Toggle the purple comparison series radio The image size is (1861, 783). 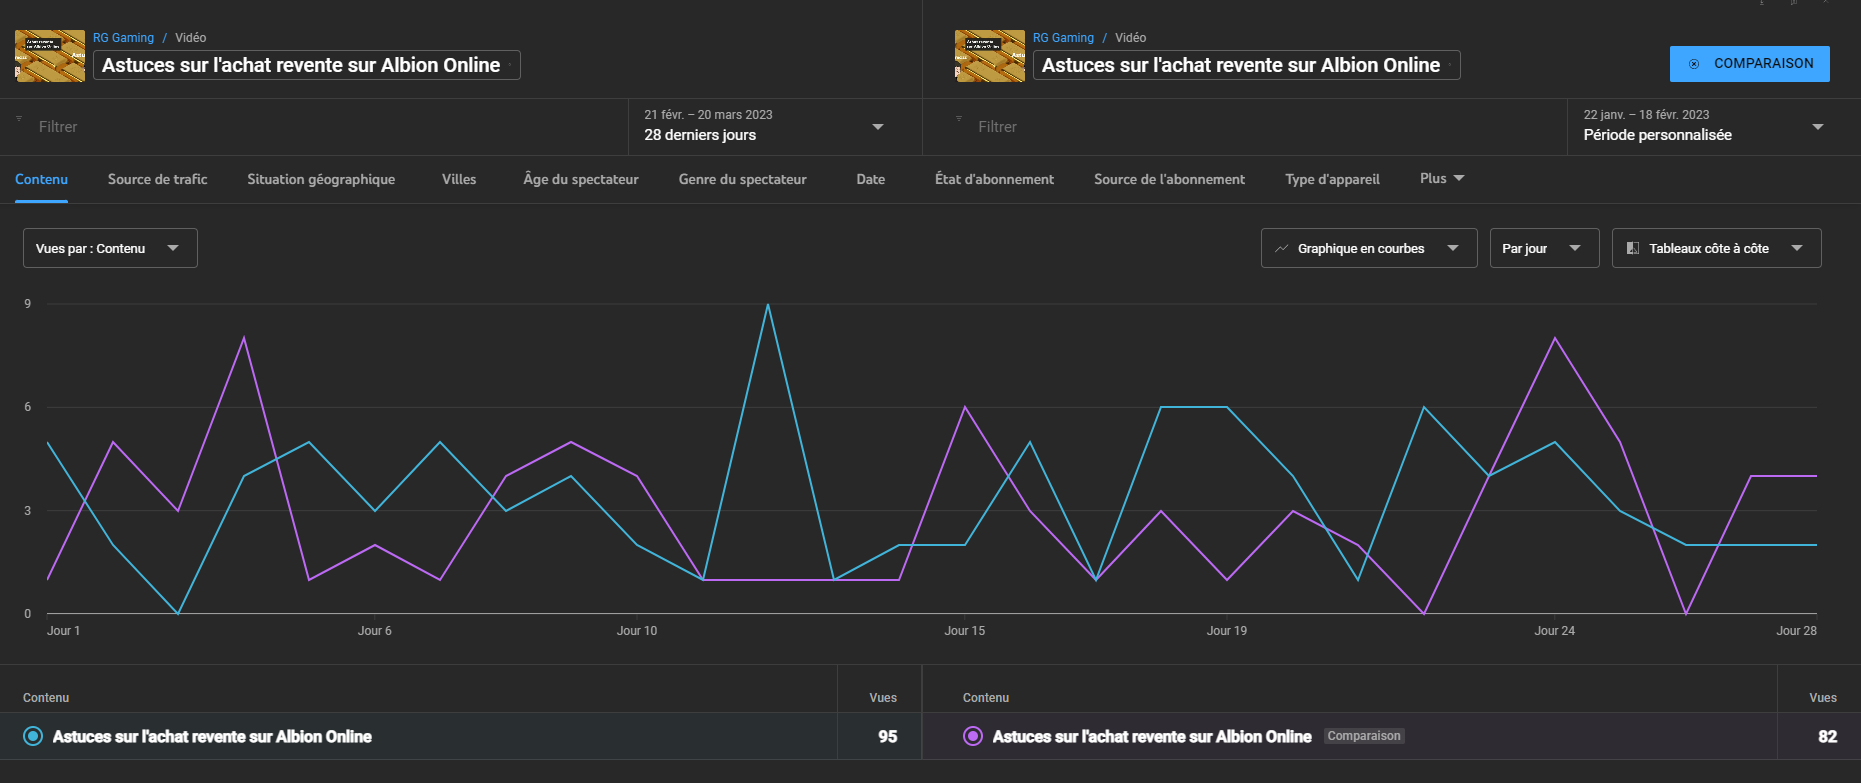pyautogui.click(x=973, y=736)
